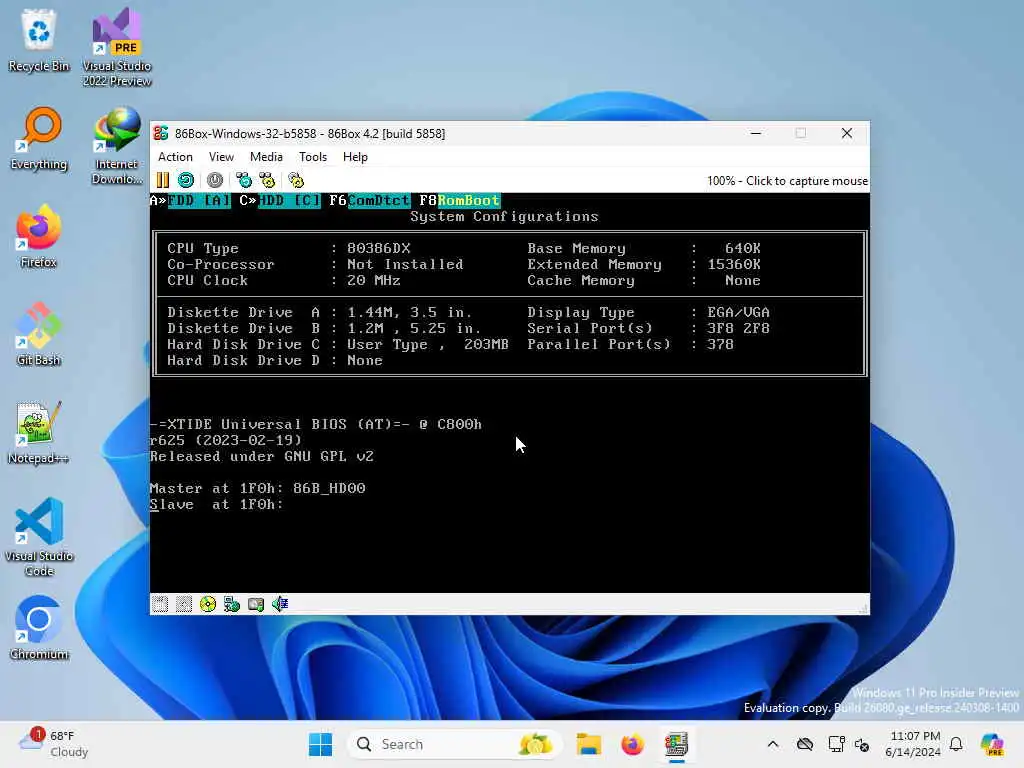Click the 'HDD [C]' boot option
The width and height of the screenshot is (1024, 768).
[x=289, y=200]
